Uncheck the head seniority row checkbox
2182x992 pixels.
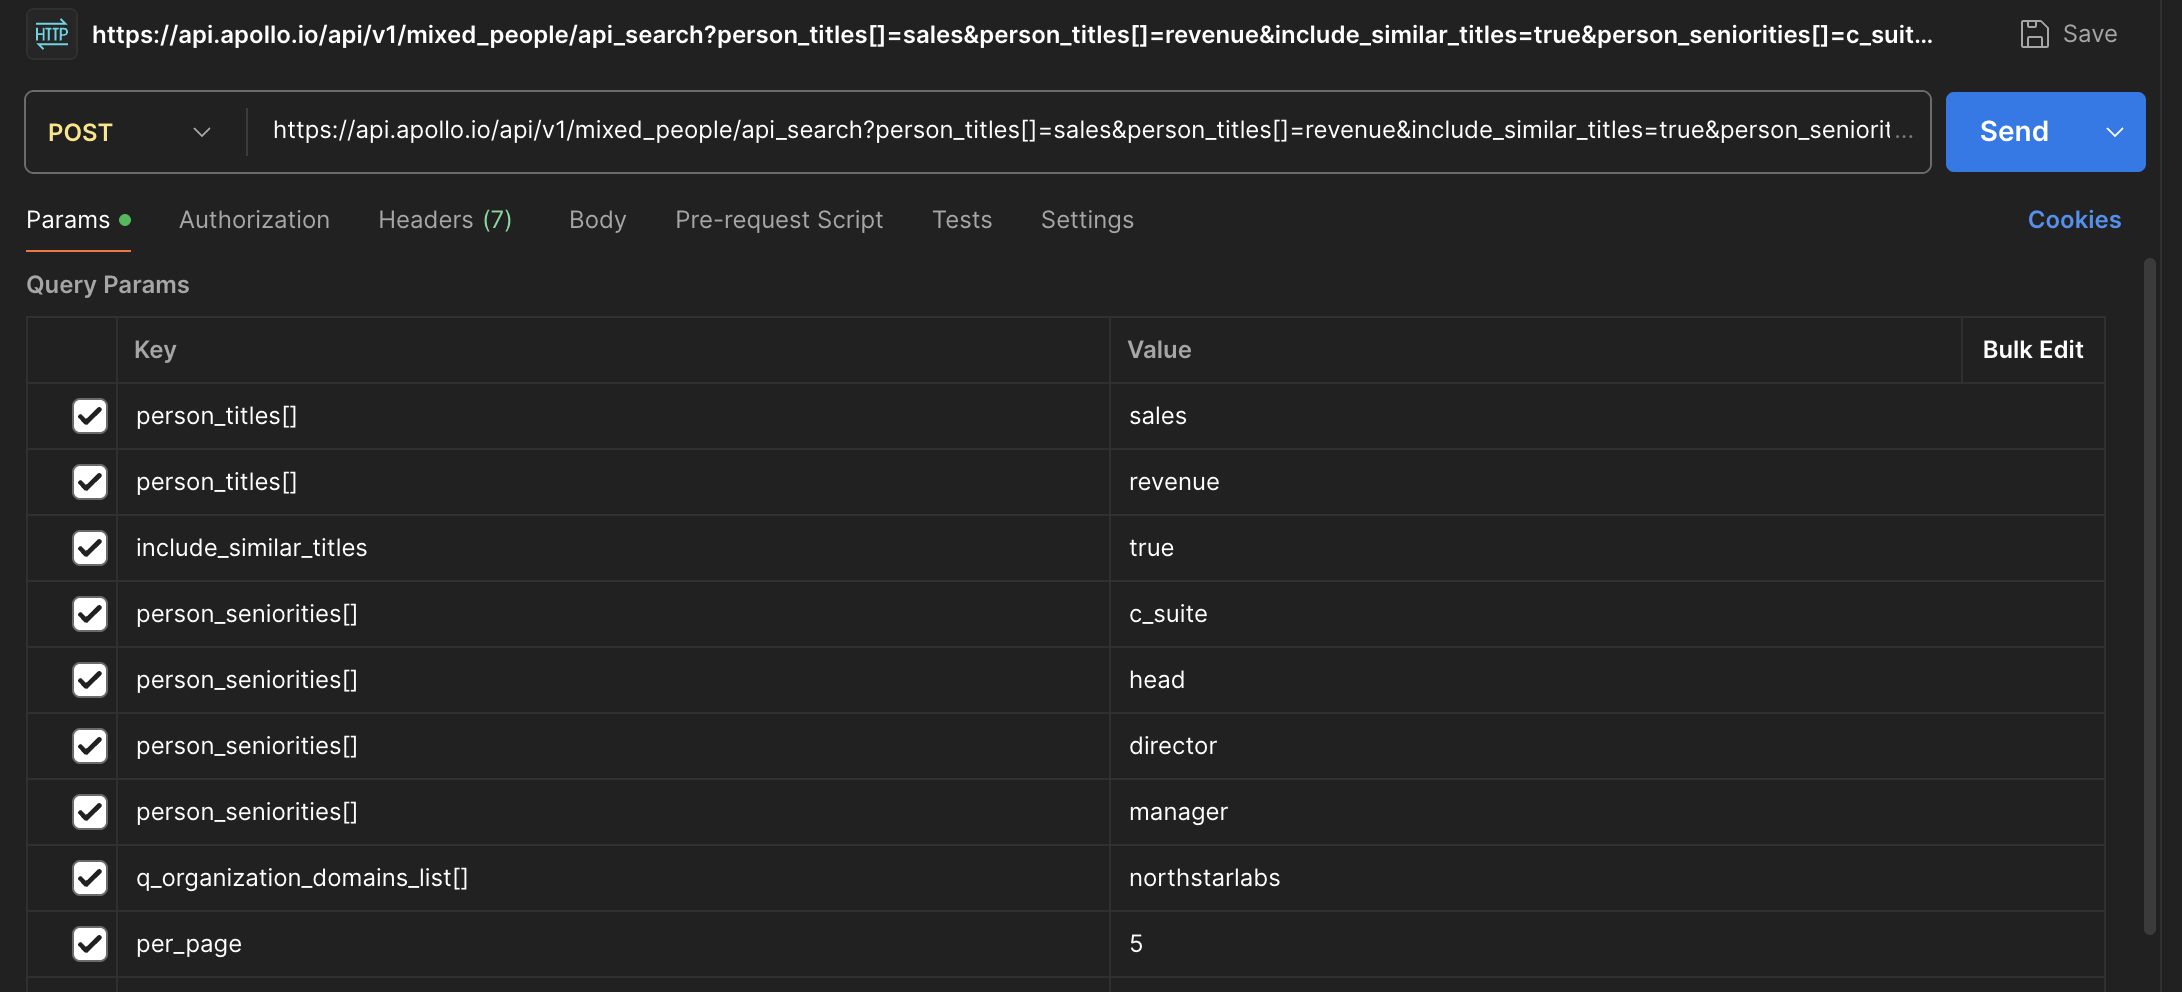coord(90,680)
